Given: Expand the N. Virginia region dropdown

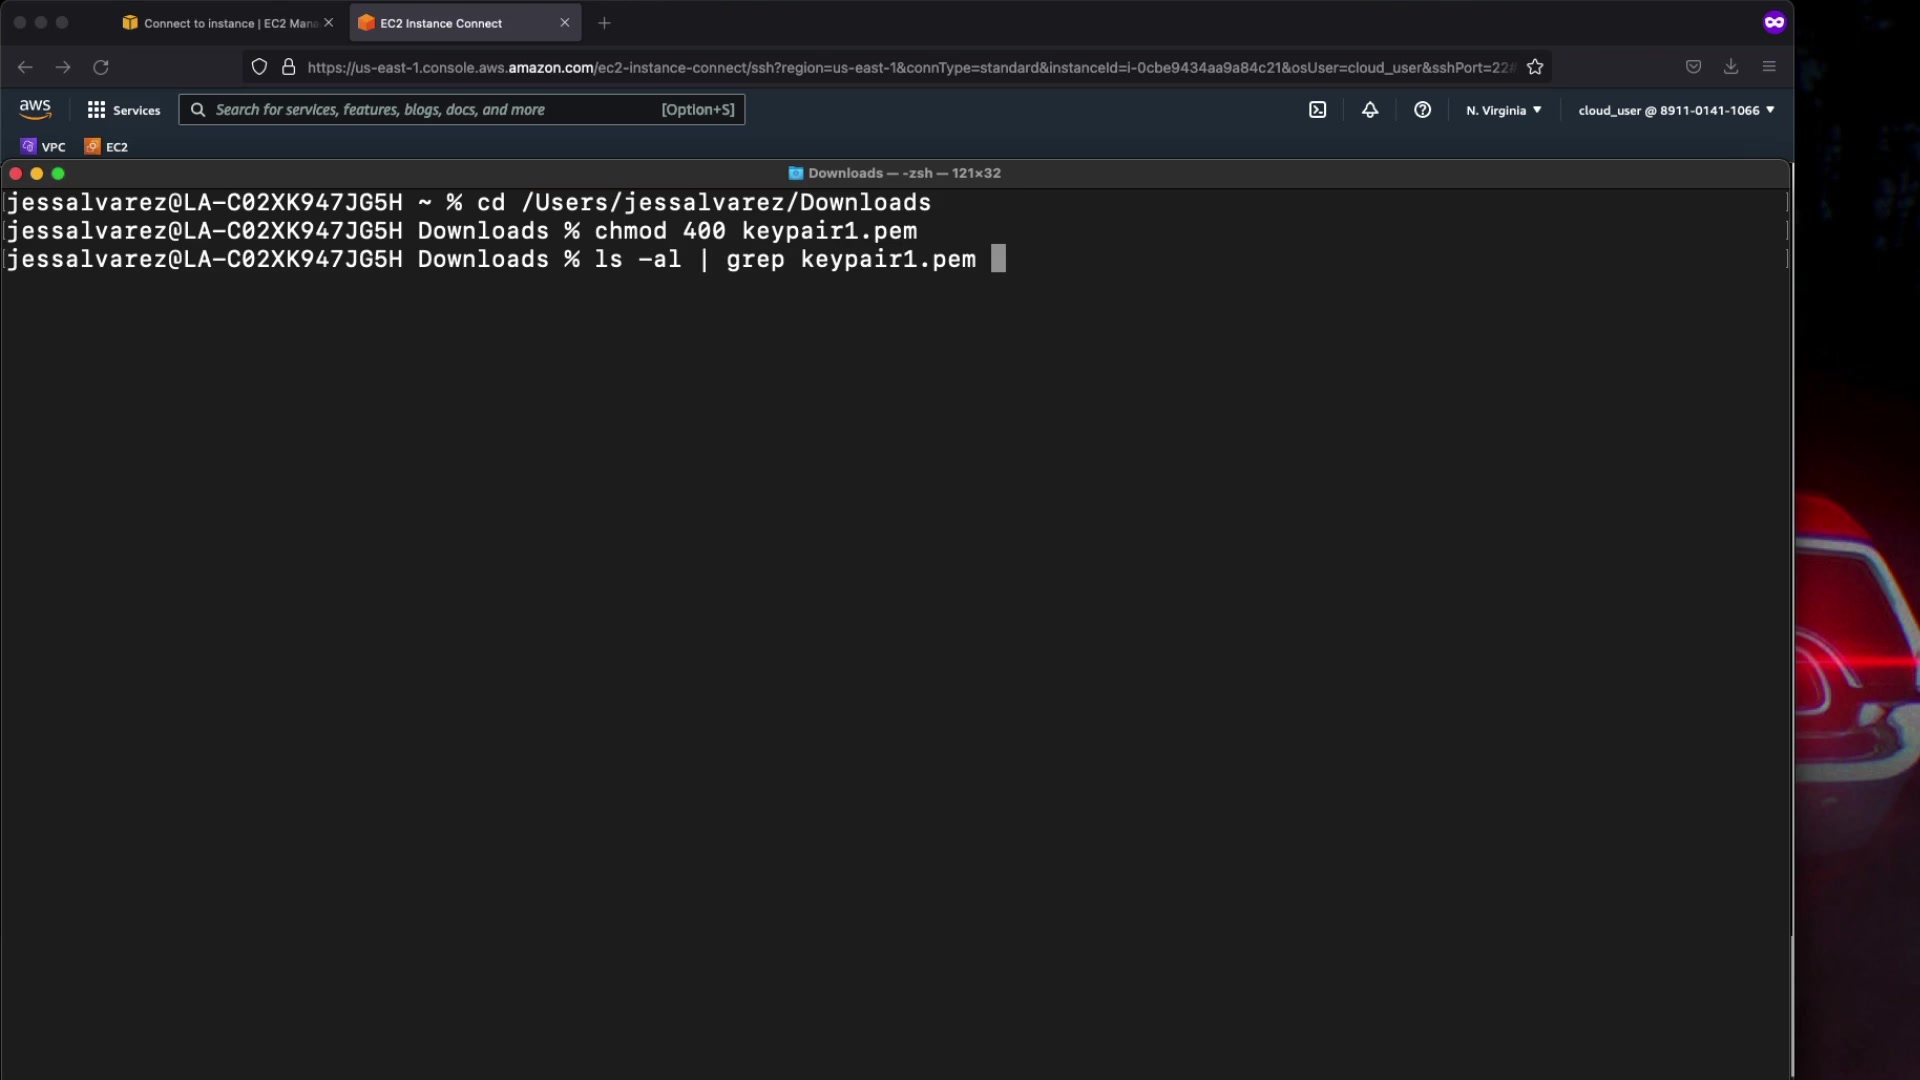Looking at the screenshot, I should tap(1503, 110).
